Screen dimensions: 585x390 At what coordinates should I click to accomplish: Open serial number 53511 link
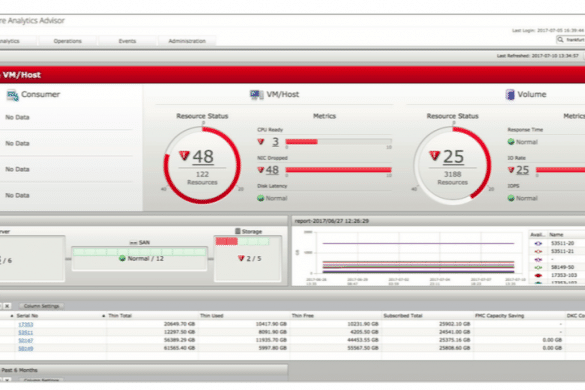coord(26,332)
